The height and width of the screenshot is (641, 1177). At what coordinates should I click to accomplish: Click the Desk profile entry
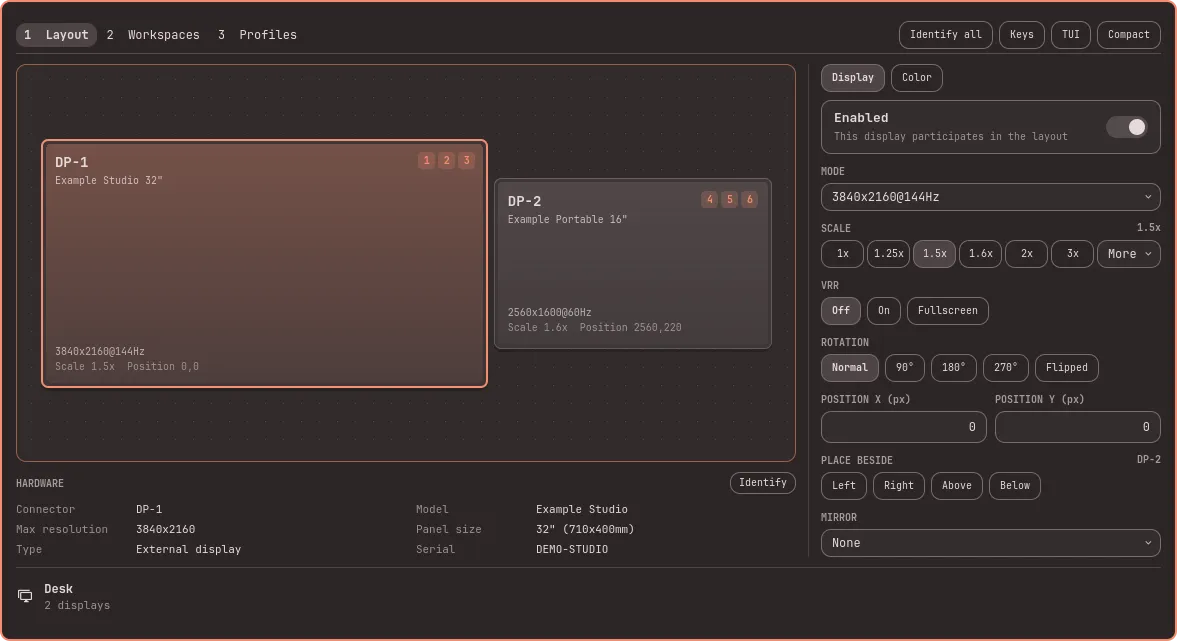pyautogui.click(x=63, y=597)
